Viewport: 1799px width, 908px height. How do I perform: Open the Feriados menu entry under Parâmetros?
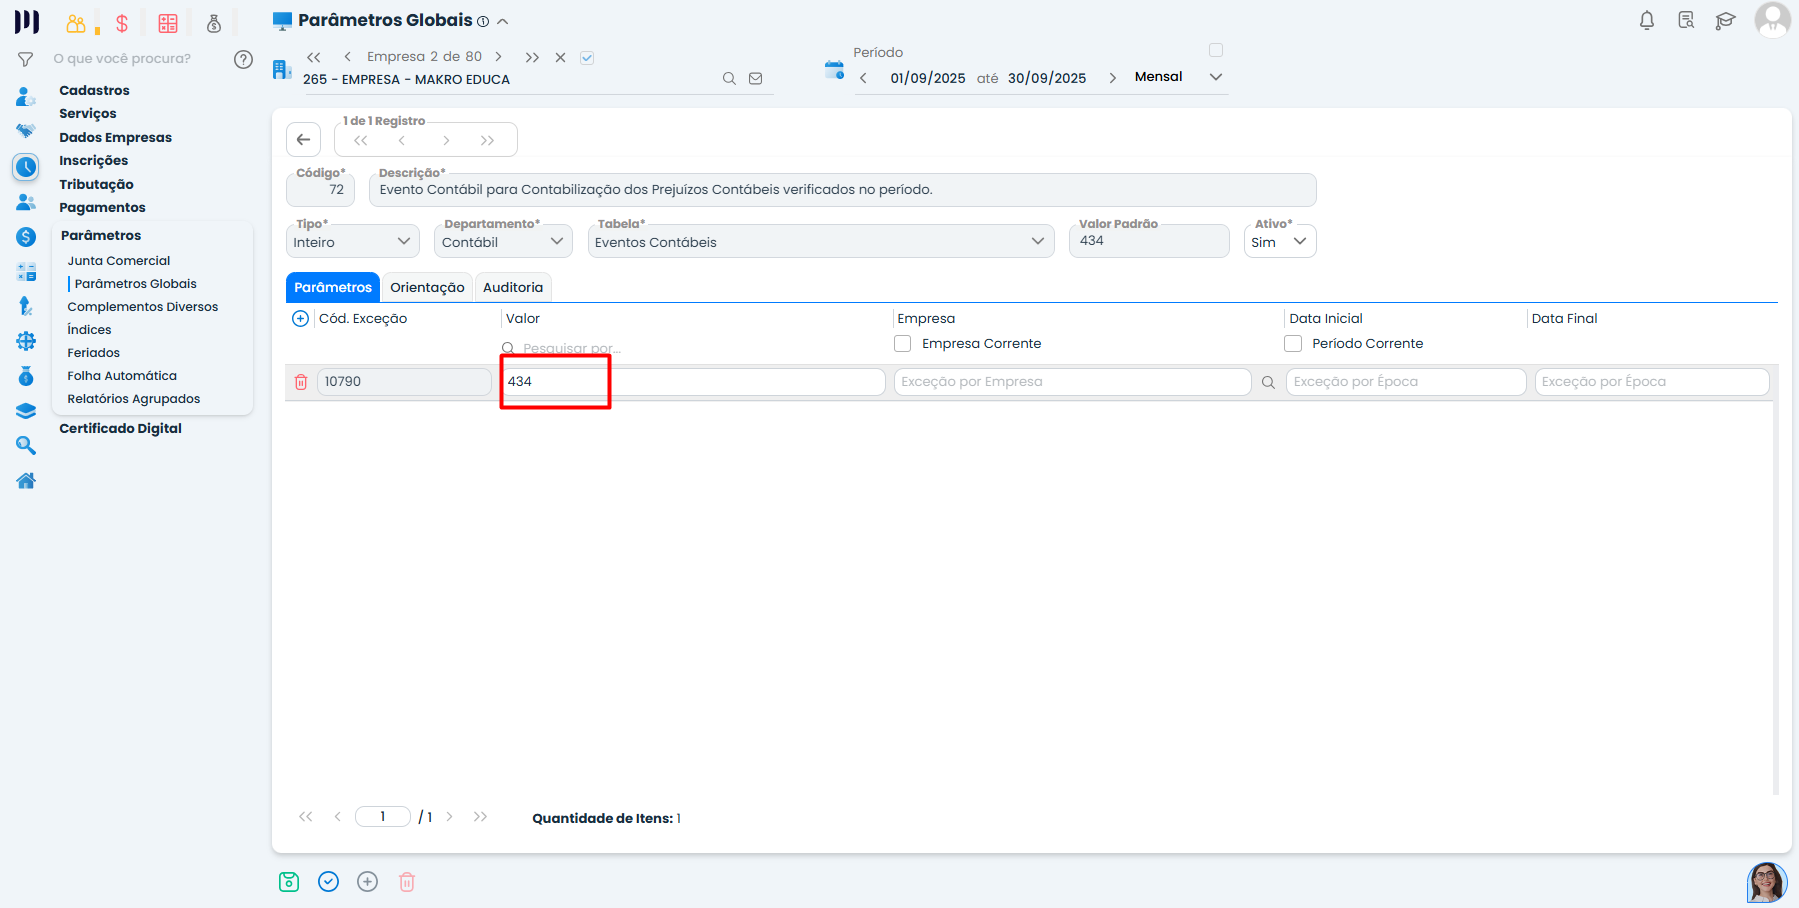point(93,352)
